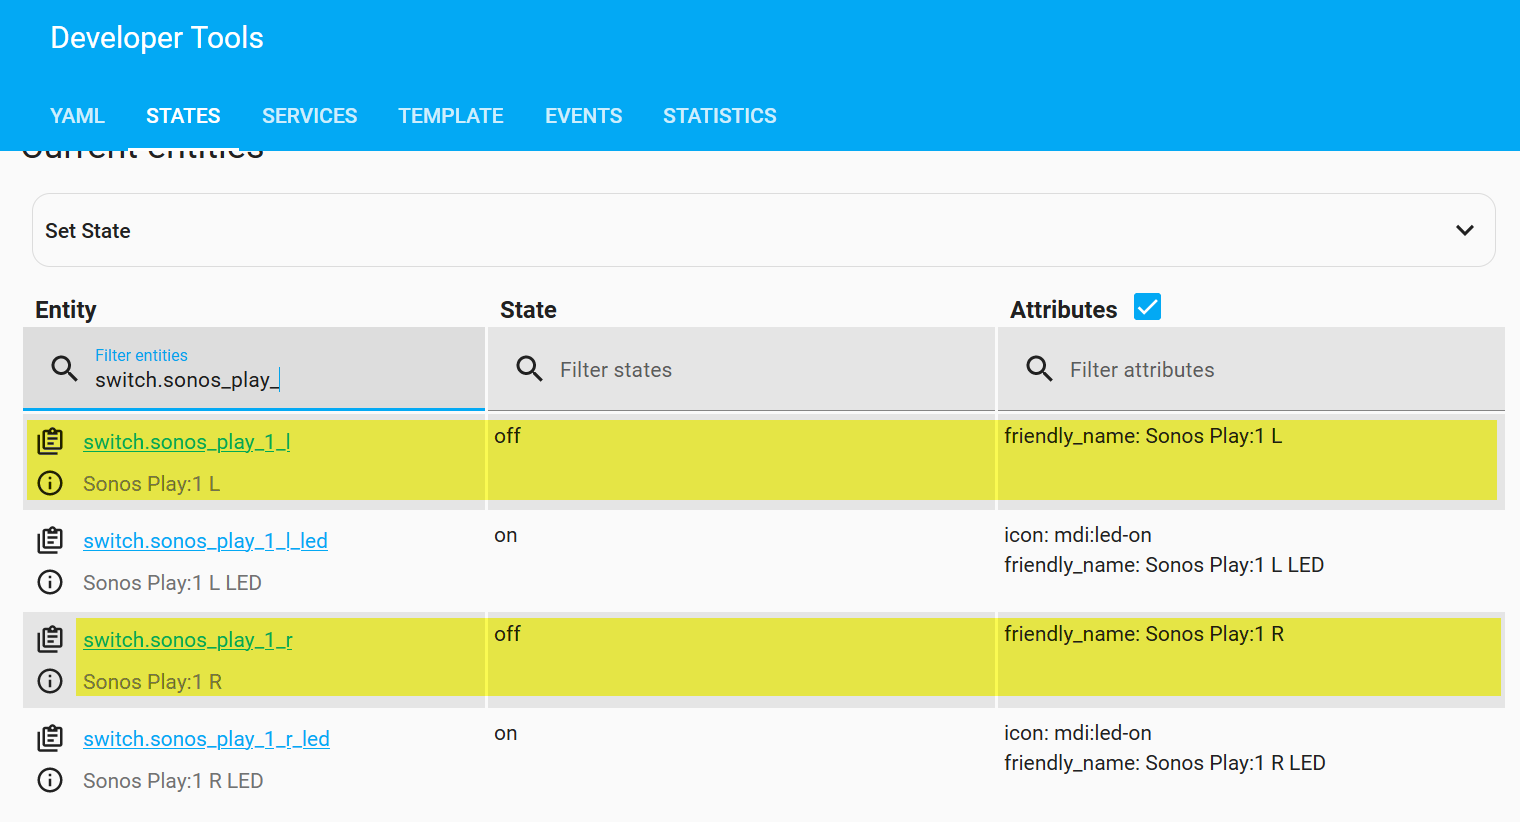1520x822 pixels.
Task: Open info for Sonos Play:1 R LED
Action: coord(50,780)
